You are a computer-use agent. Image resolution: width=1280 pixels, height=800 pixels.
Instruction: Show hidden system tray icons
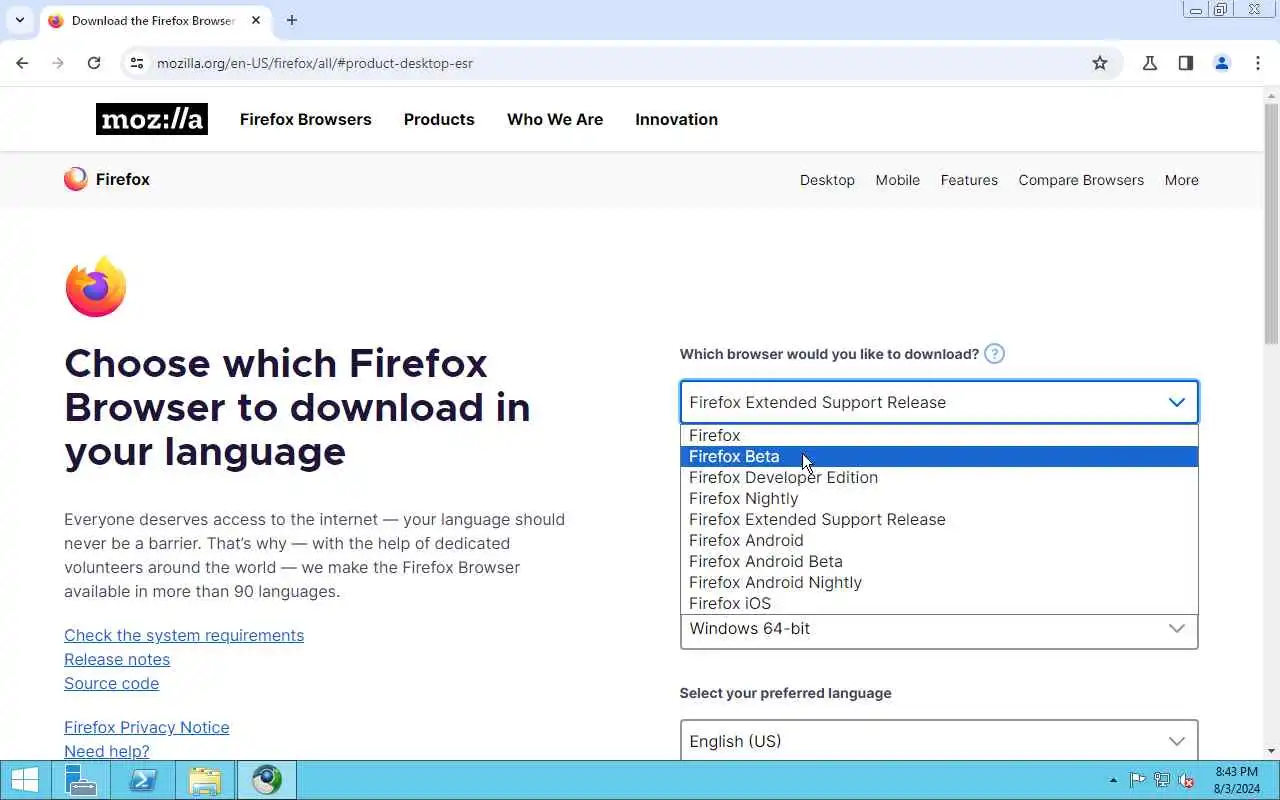point(1113,780)
